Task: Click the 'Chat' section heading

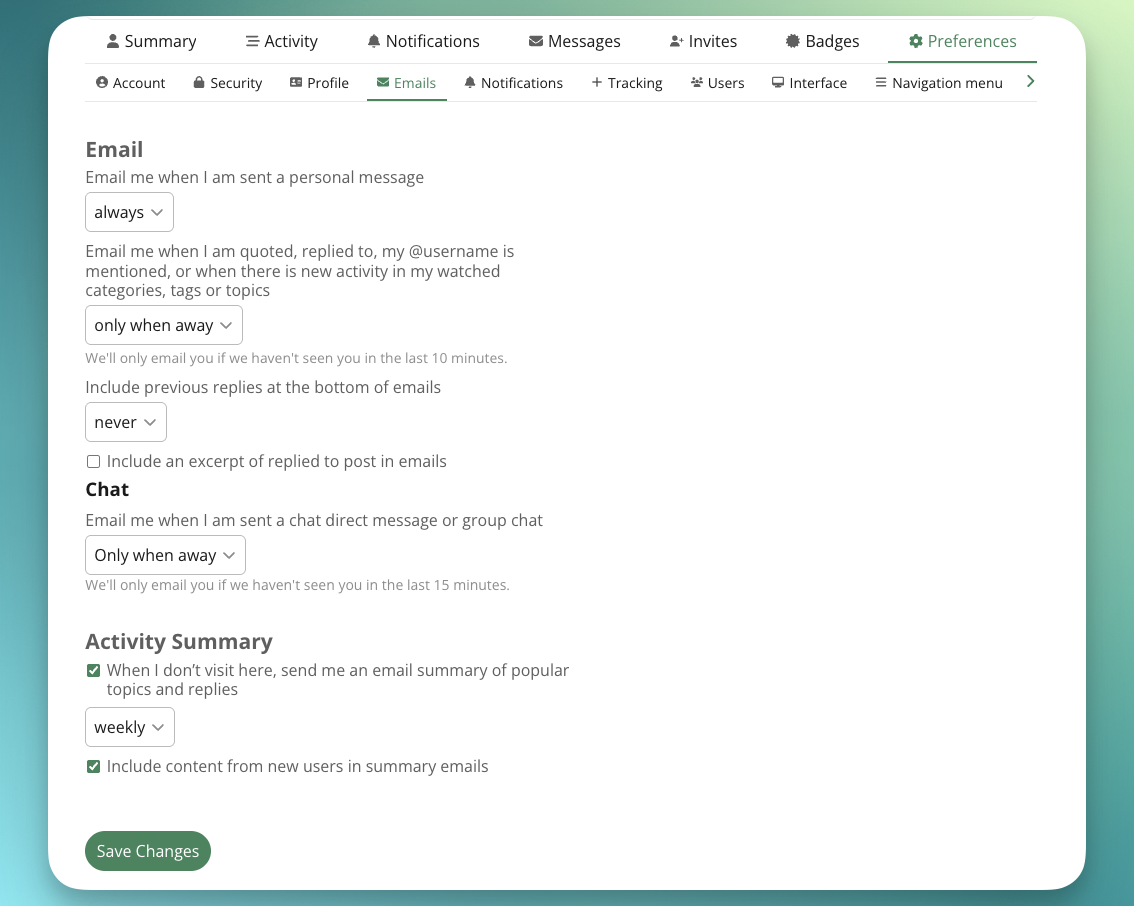Action: click(x=107, y=490)
